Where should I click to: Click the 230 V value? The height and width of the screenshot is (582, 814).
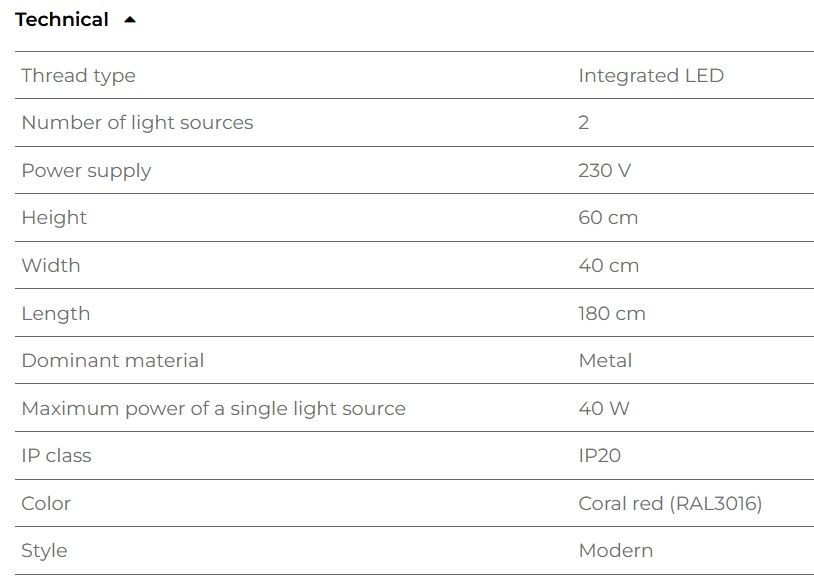coord(604,170)
